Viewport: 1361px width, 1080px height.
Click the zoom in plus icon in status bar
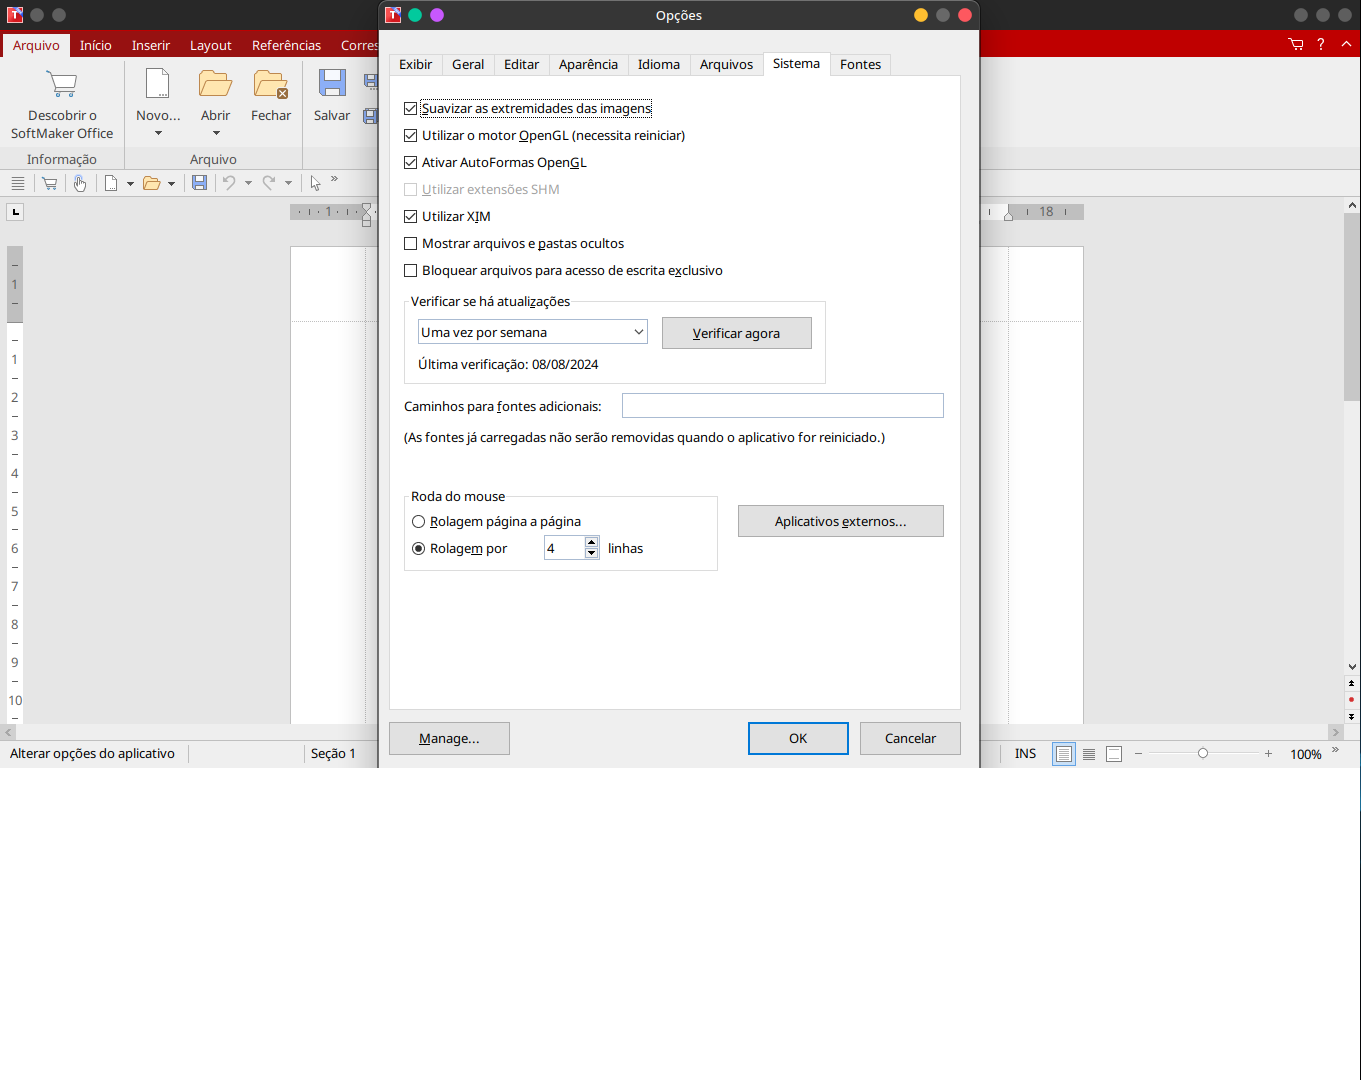point(1268,754)
